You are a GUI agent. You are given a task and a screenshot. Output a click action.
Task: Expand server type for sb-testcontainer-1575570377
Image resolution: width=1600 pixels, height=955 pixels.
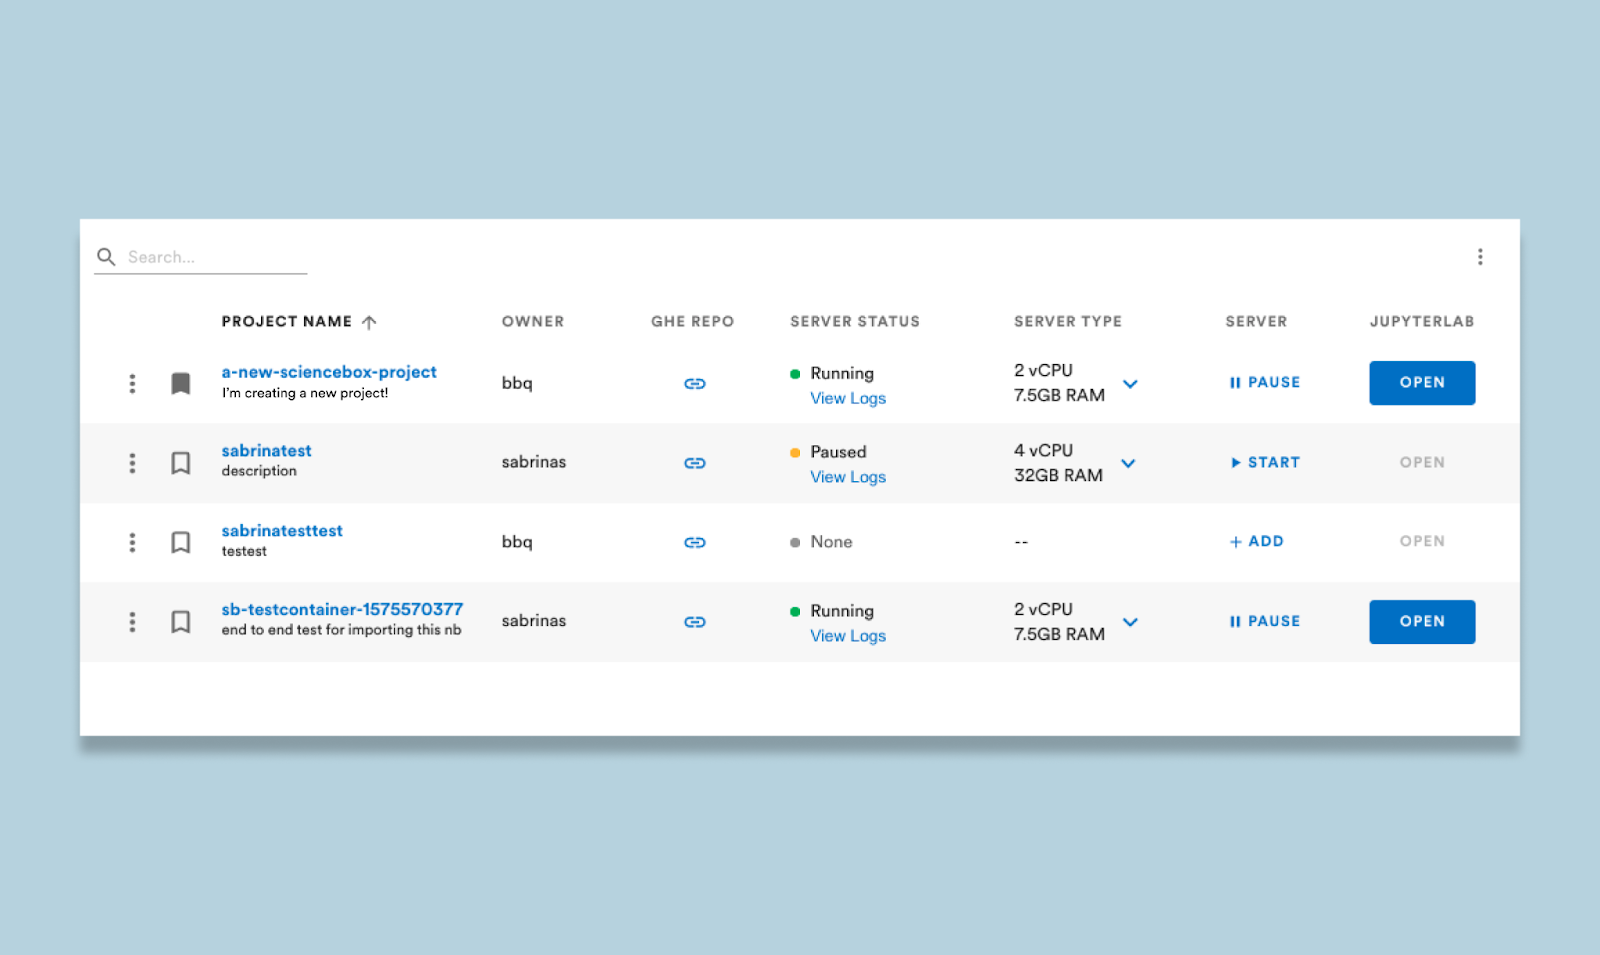tap(1130, 622)
